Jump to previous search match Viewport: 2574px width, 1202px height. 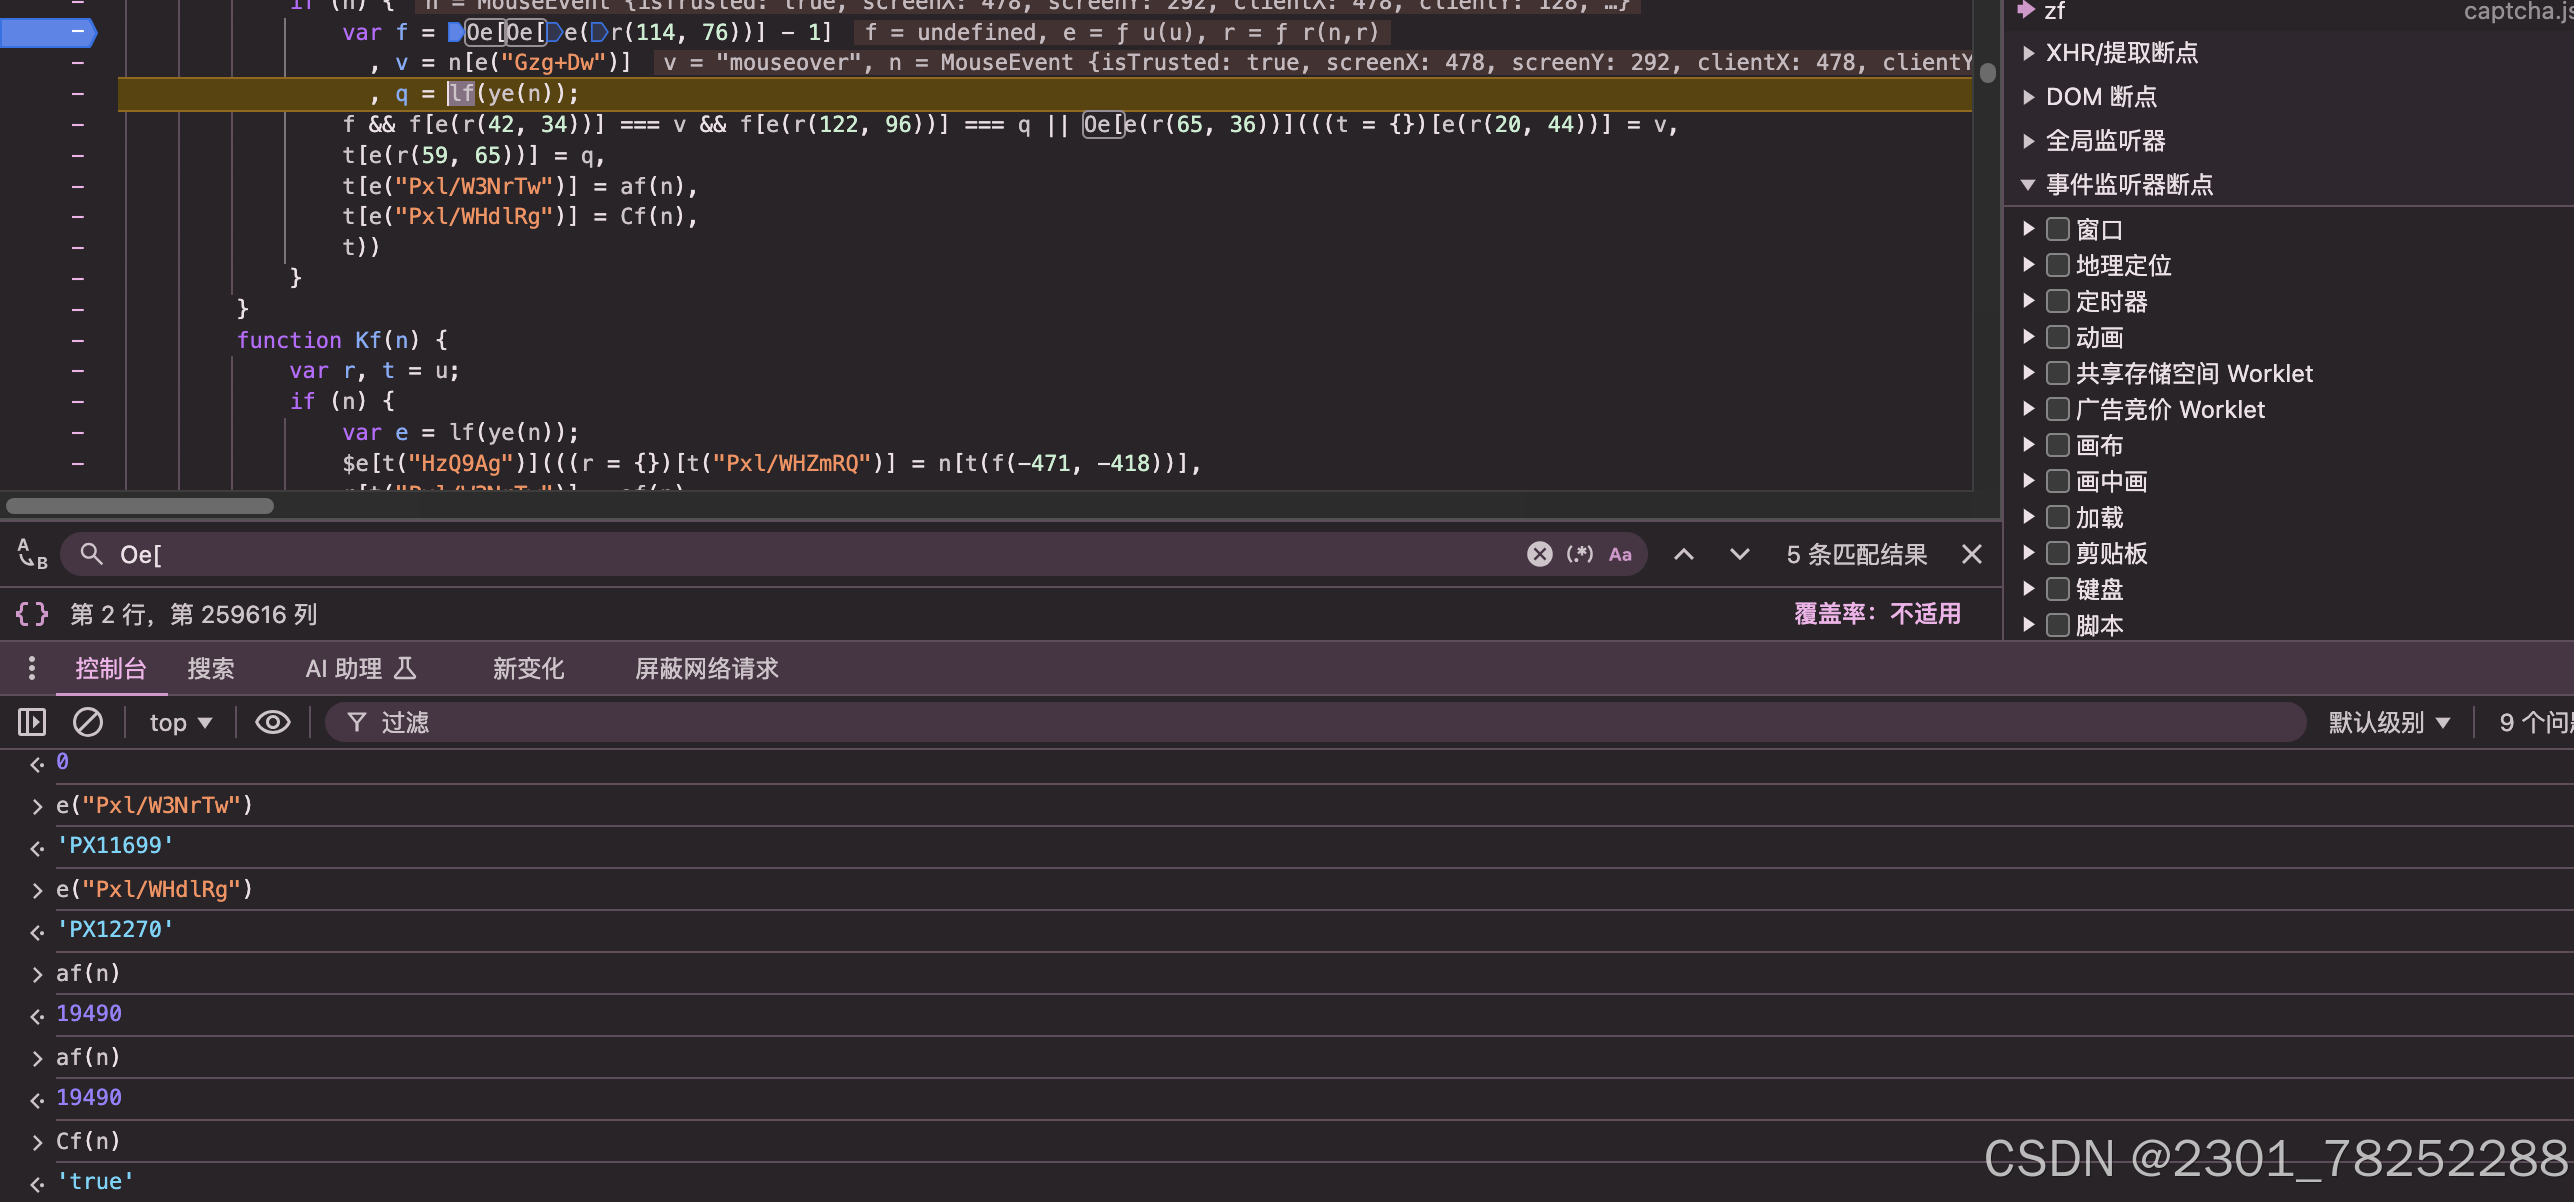1684,554
